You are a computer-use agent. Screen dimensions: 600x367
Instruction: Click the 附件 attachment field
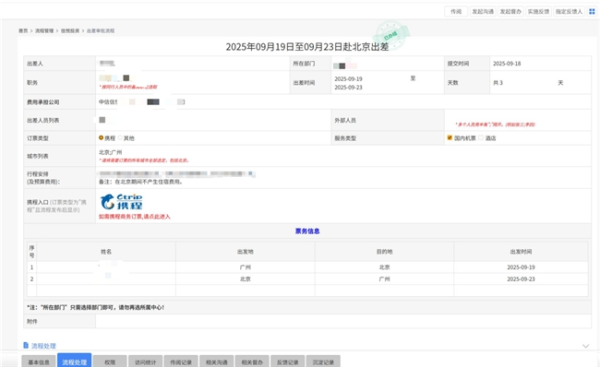343,321
